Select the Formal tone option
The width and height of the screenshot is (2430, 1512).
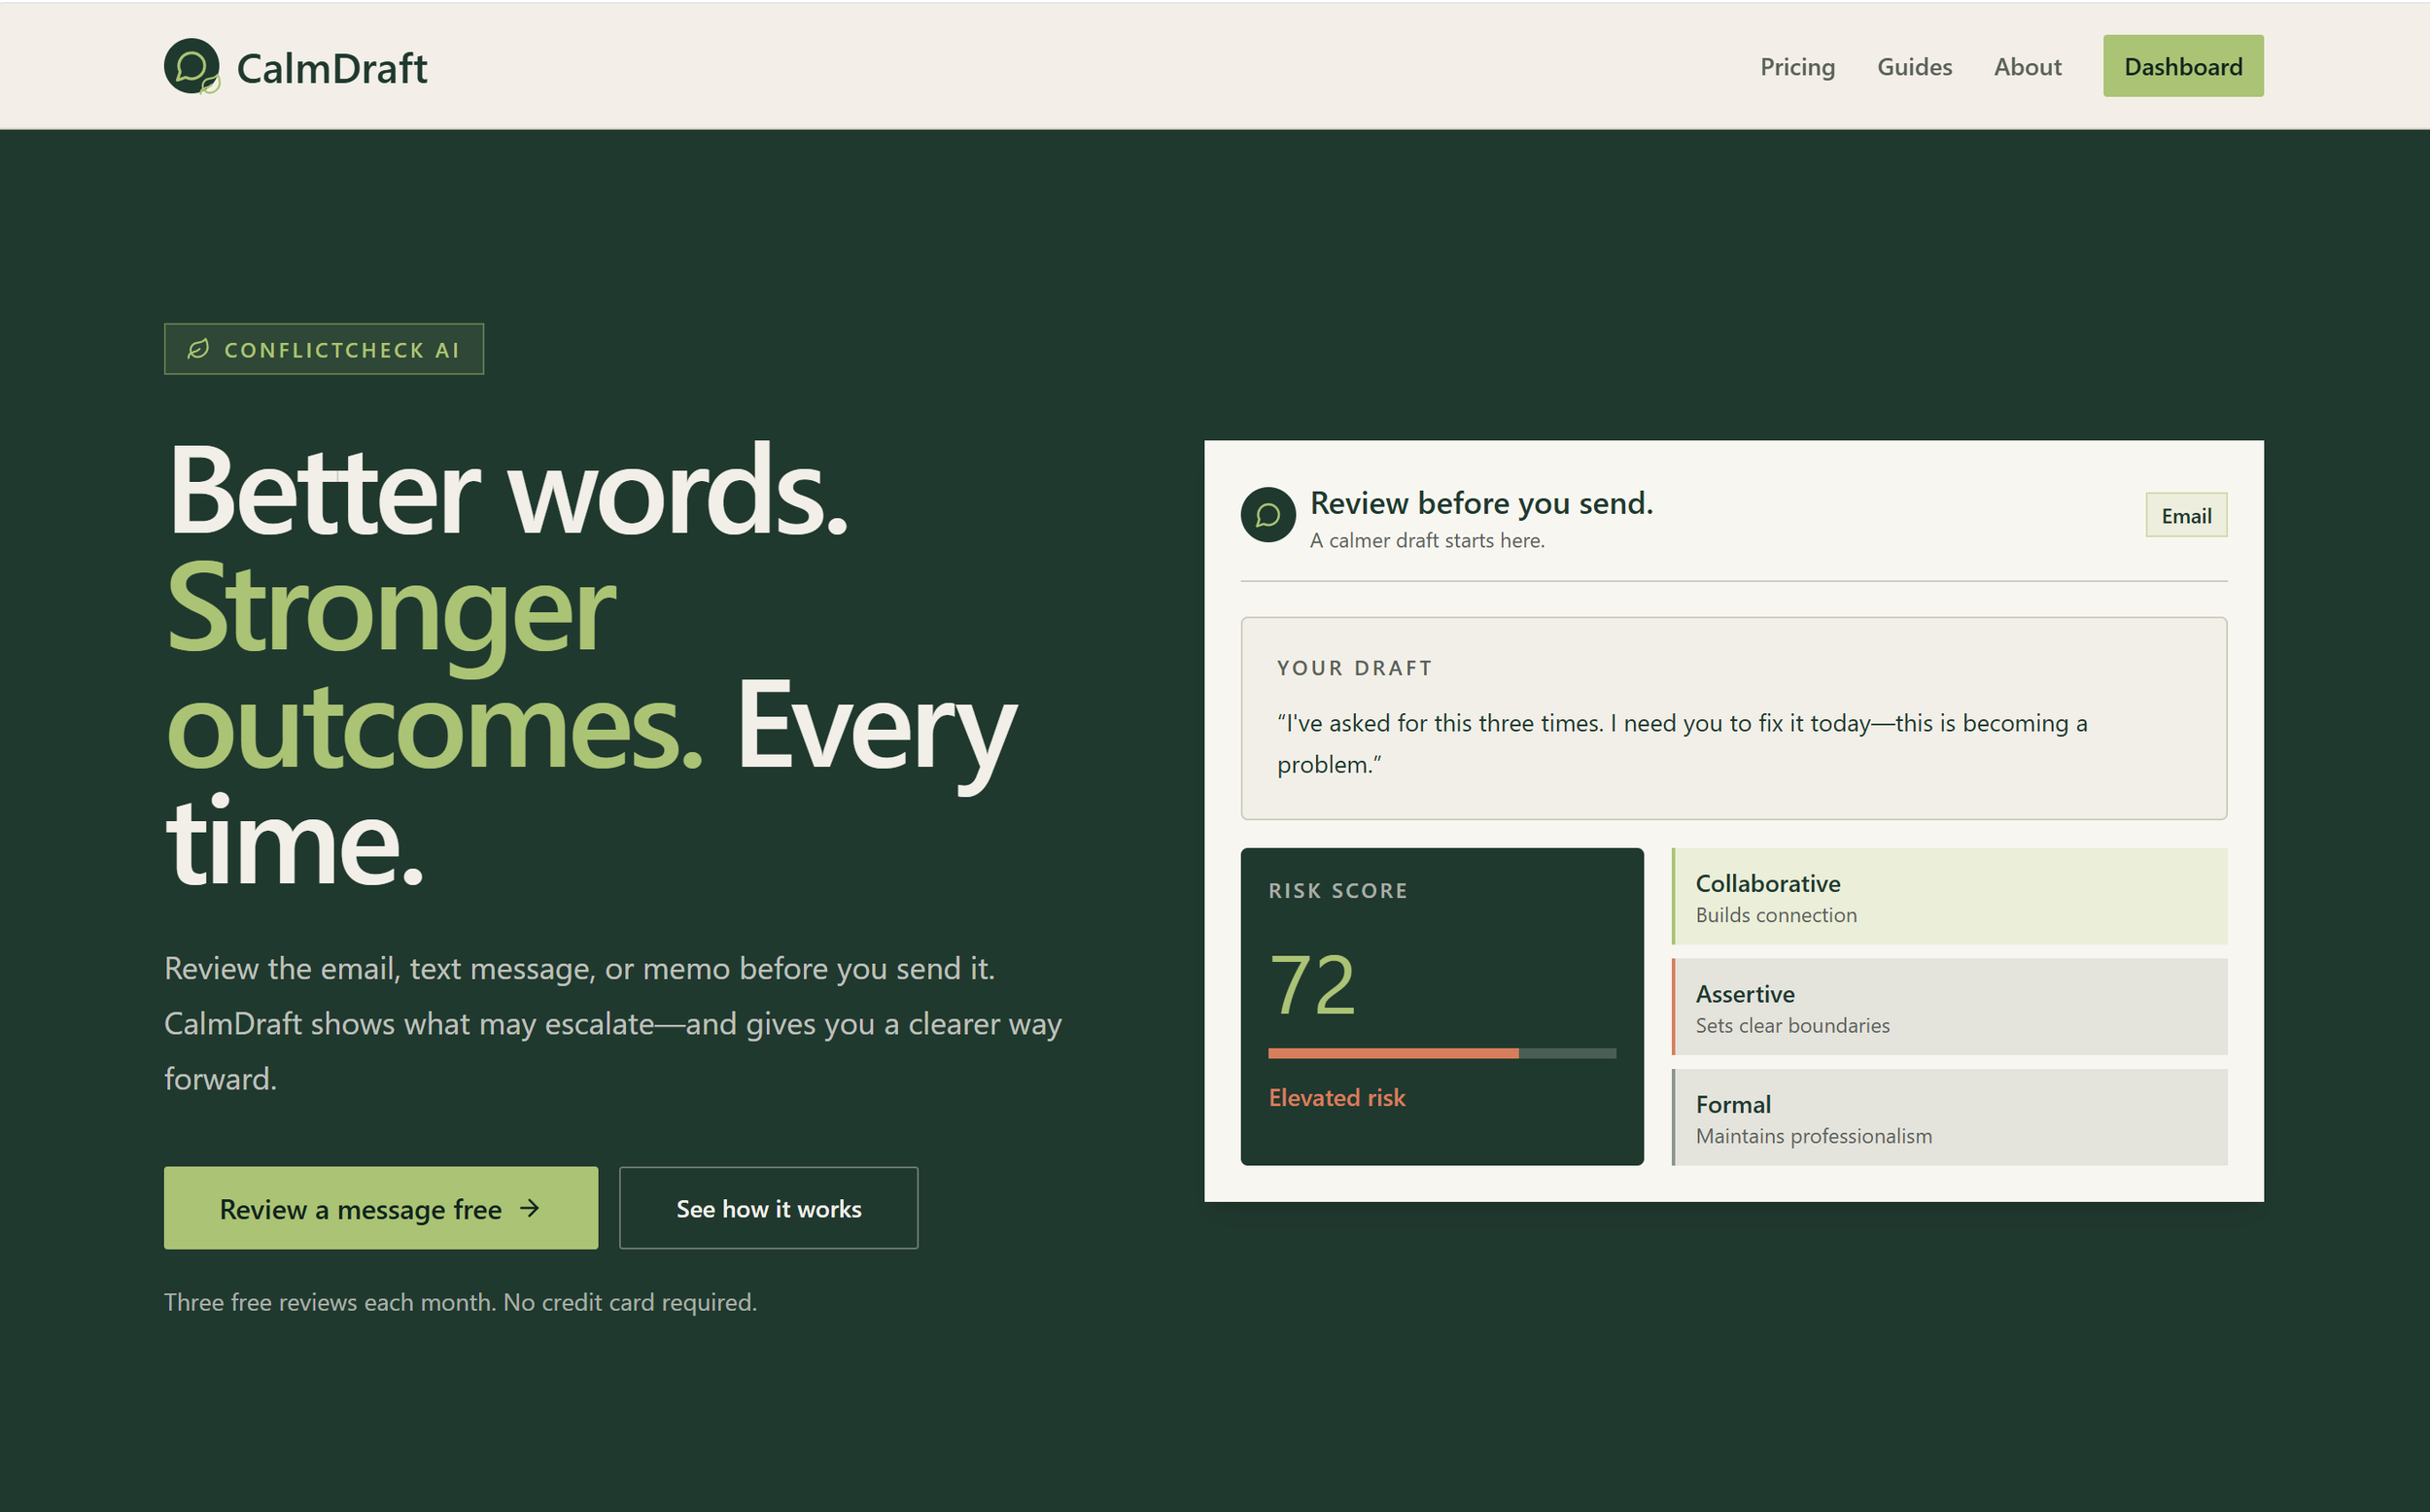[1949, 1117]
